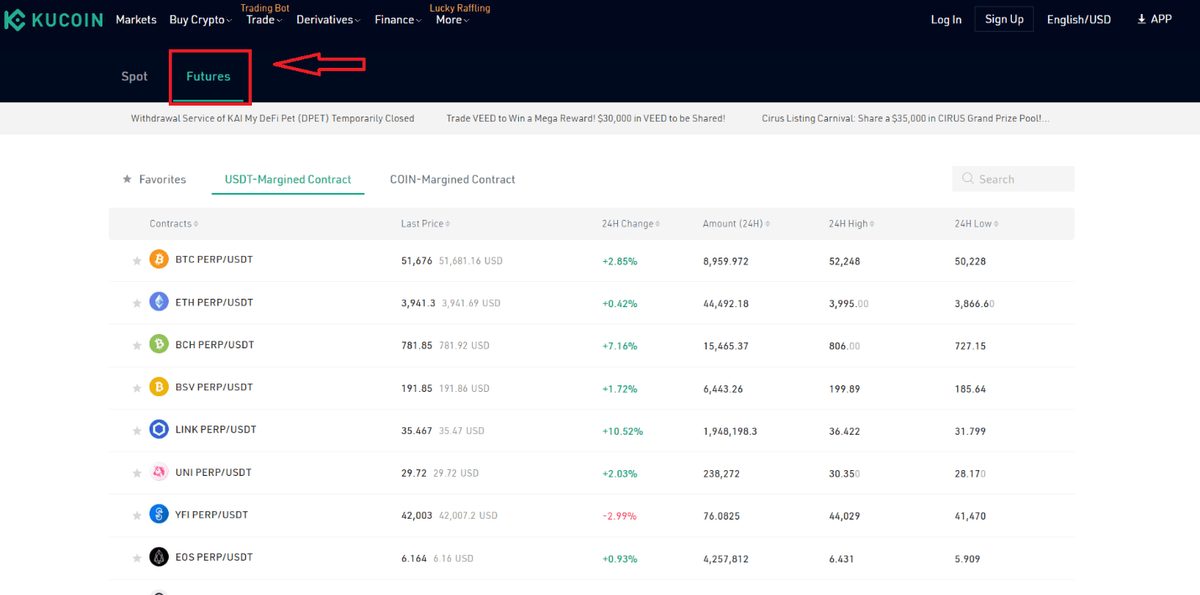Viewport: 1200px width, 595px height.
Task: Expand the More dropdown menu
Action: [452, 20]
